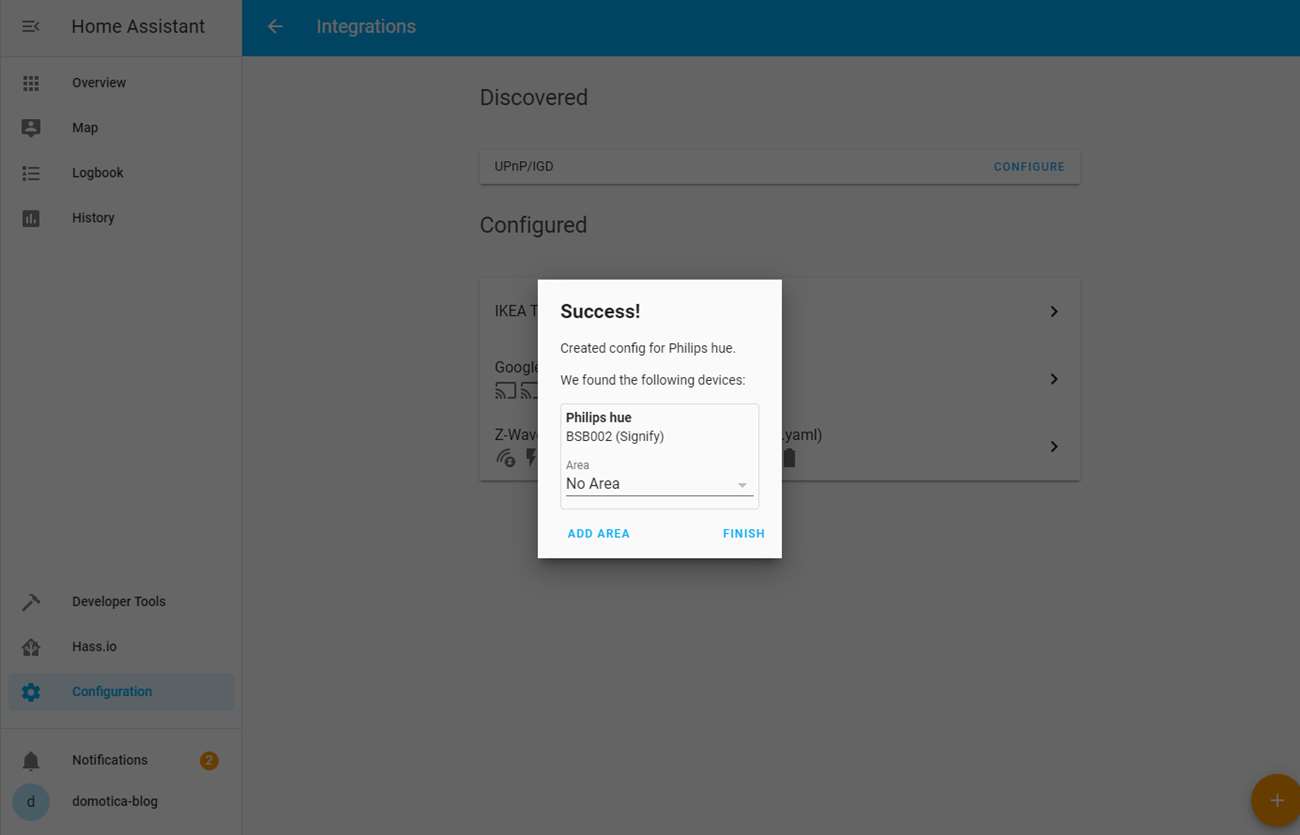Open the Area dropdown showing No Area

pos(659,484)
